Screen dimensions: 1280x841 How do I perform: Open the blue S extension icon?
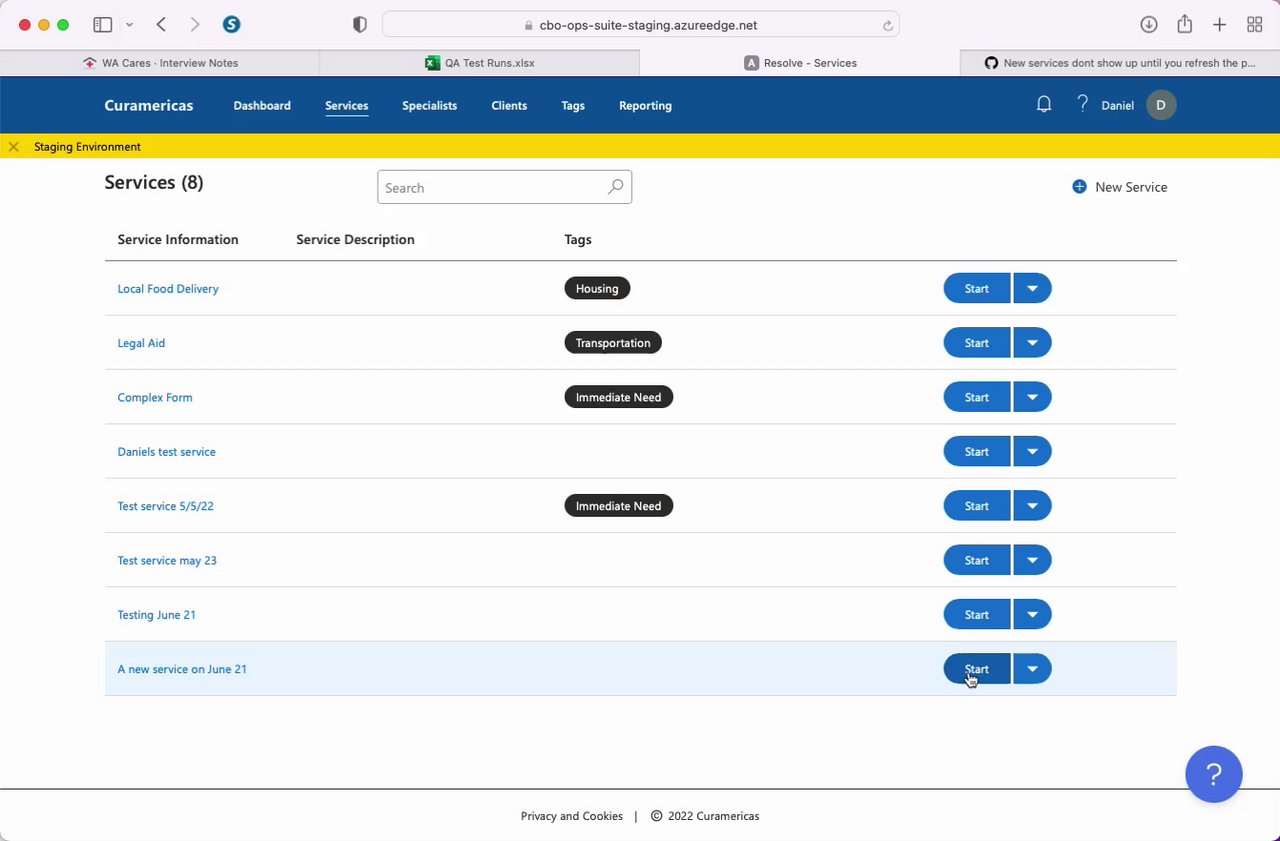231,25
